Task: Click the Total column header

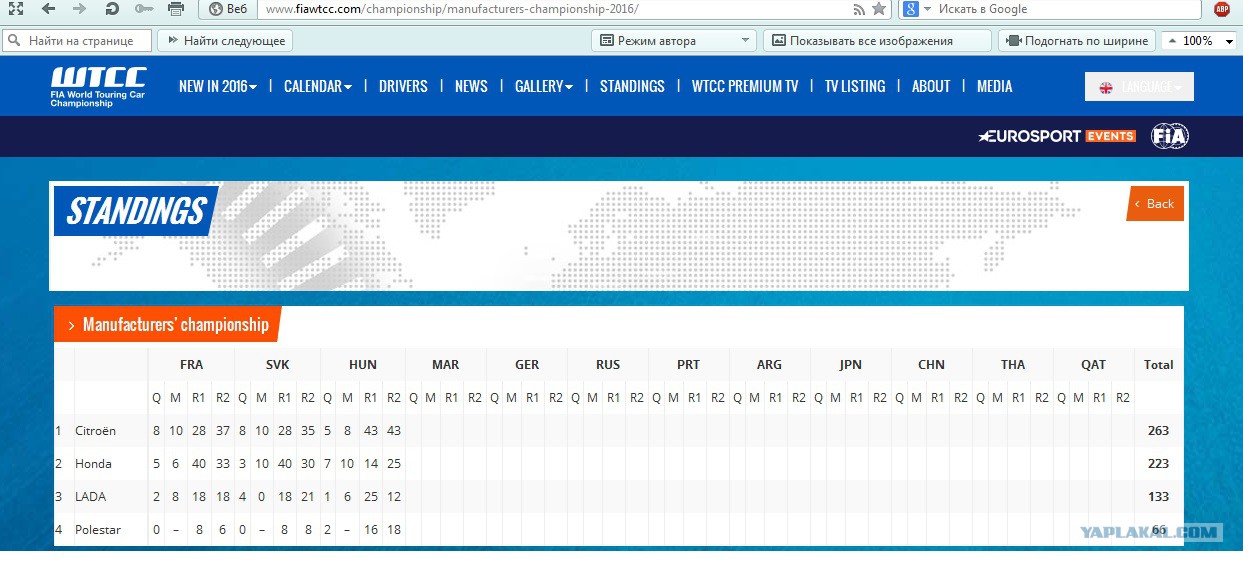Action: pyautogui.click(x=1159, y=364)
